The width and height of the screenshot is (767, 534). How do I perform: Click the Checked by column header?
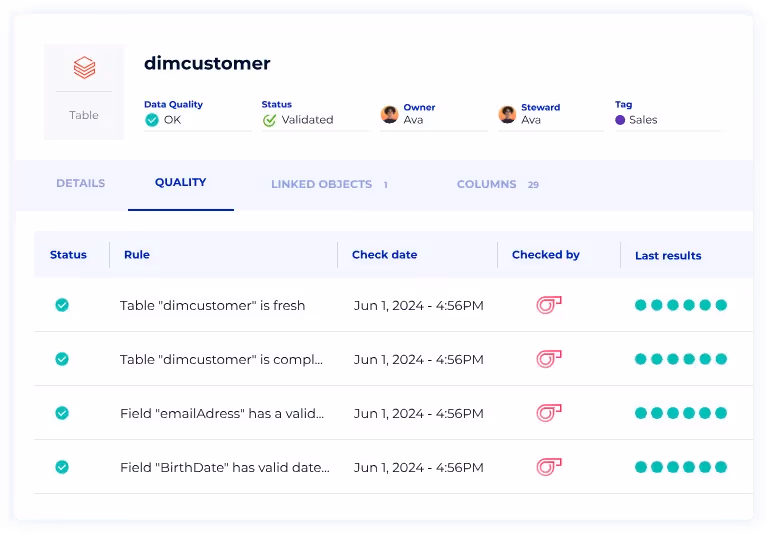click(546, 255)
